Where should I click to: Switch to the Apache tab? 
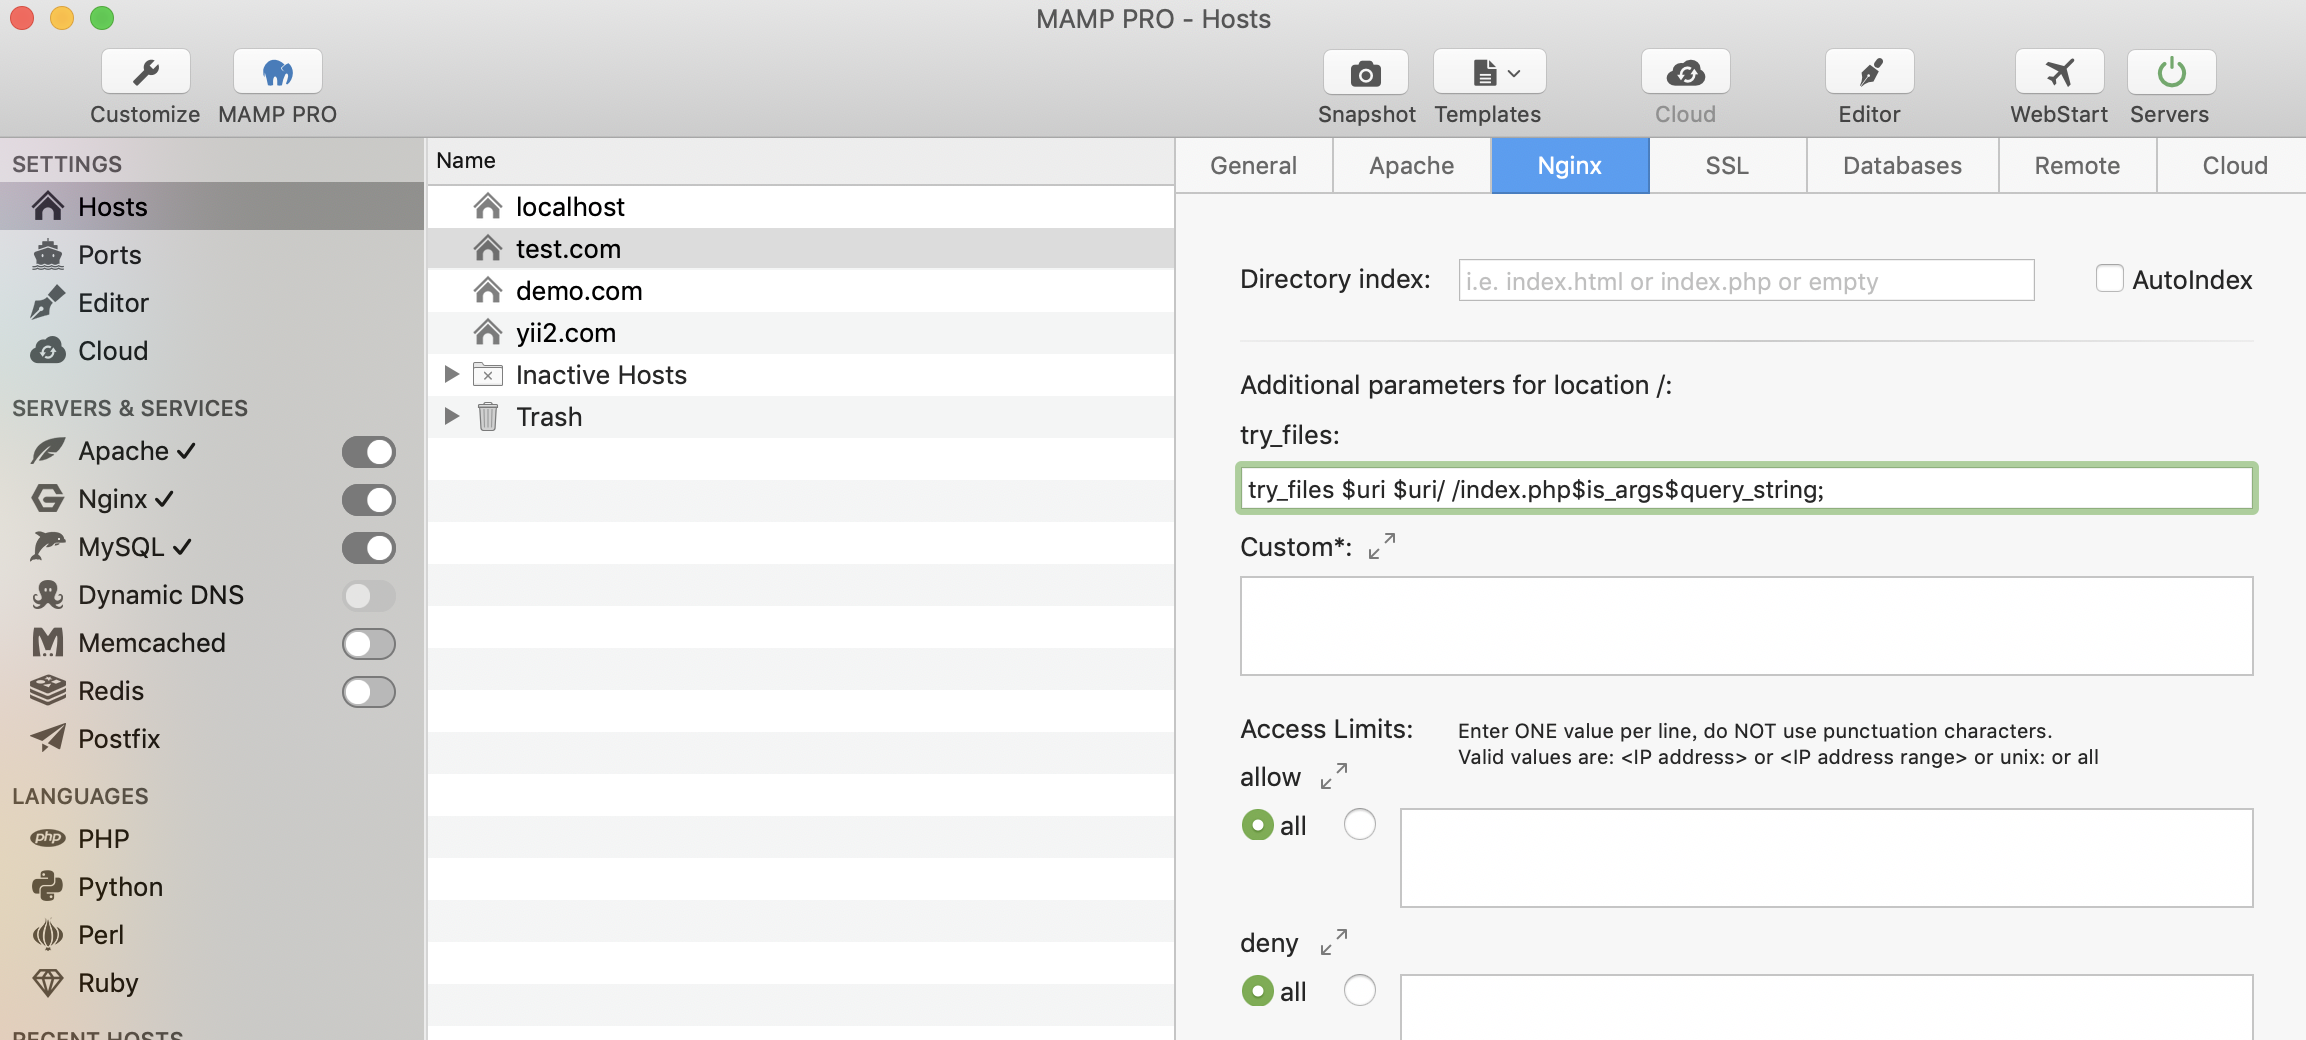[1411, 166]
